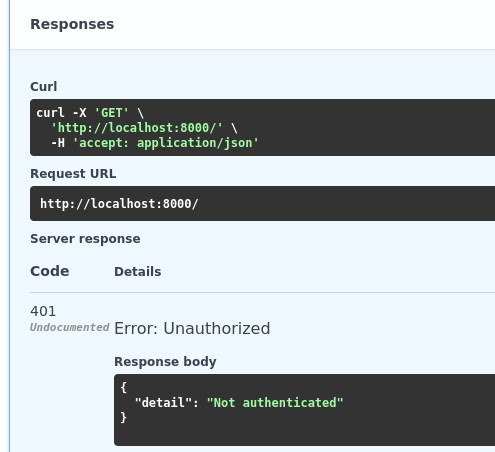This screenshot has height=452, width=495.
Task: Click the 'http://localhost:8000/' line in curl block
Action: [x=144, y=128]
